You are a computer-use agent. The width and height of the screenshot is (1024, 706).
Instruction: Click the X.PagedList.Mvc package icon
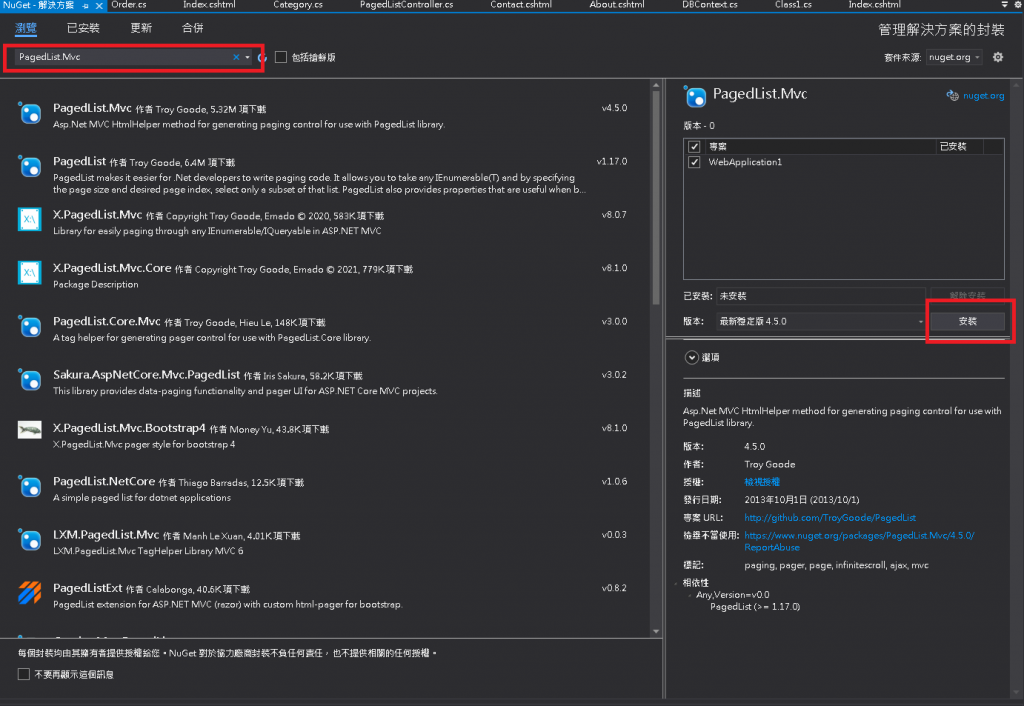(29, 220)
